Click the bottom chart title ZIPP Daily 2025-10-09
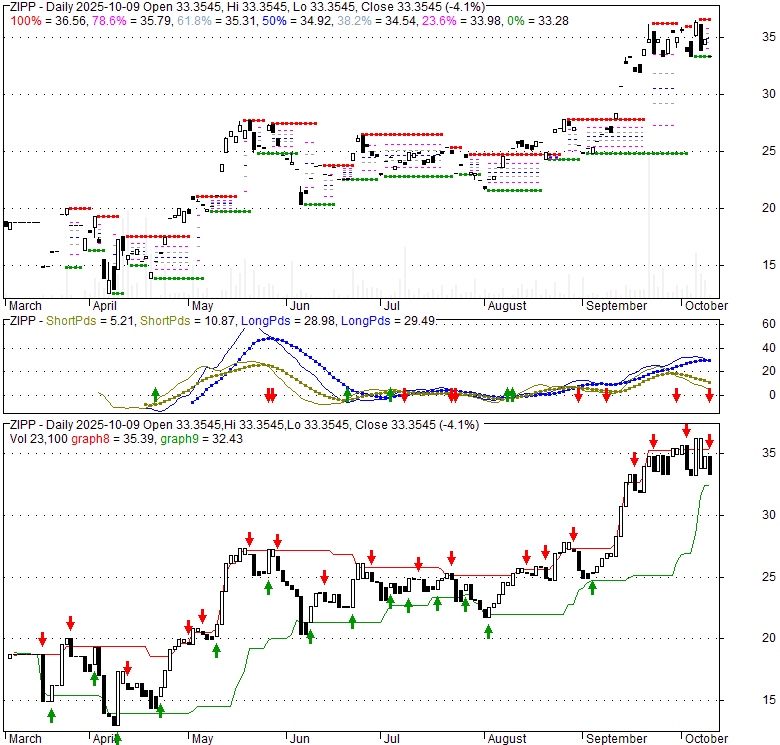 pyautogui.click(x=244, y=425)
